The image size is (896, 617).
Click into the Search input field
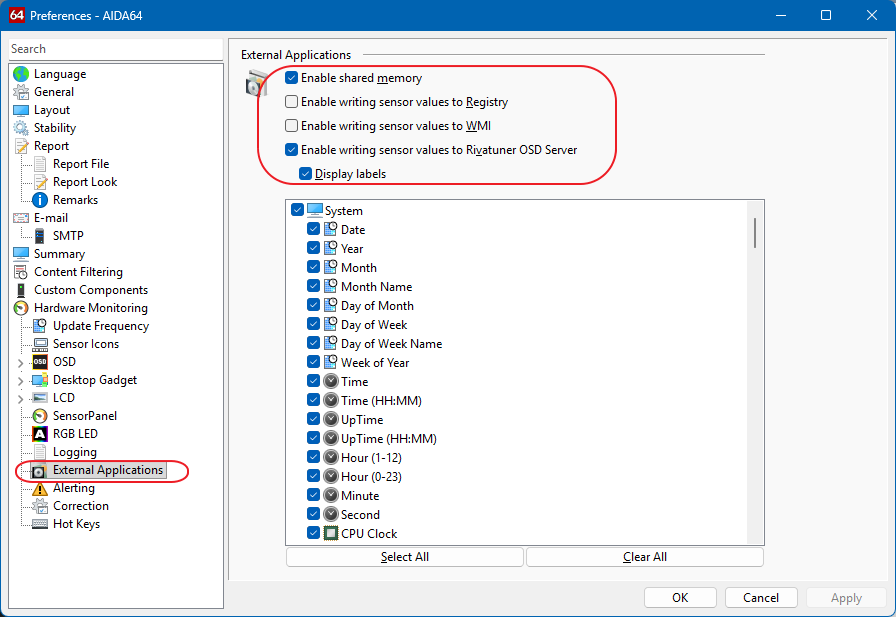114,49
